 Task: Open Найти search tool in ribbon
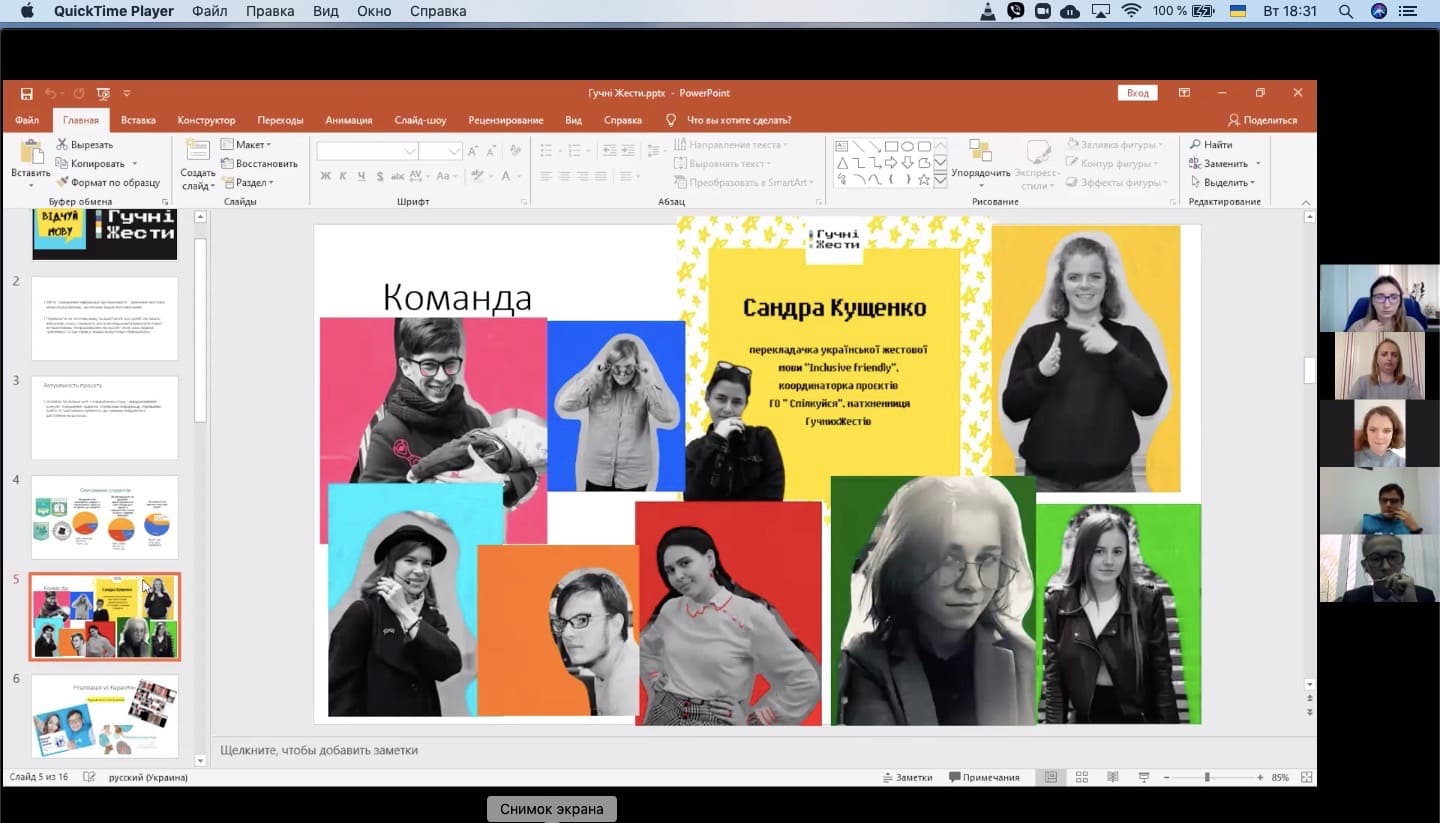[1211, 145]
